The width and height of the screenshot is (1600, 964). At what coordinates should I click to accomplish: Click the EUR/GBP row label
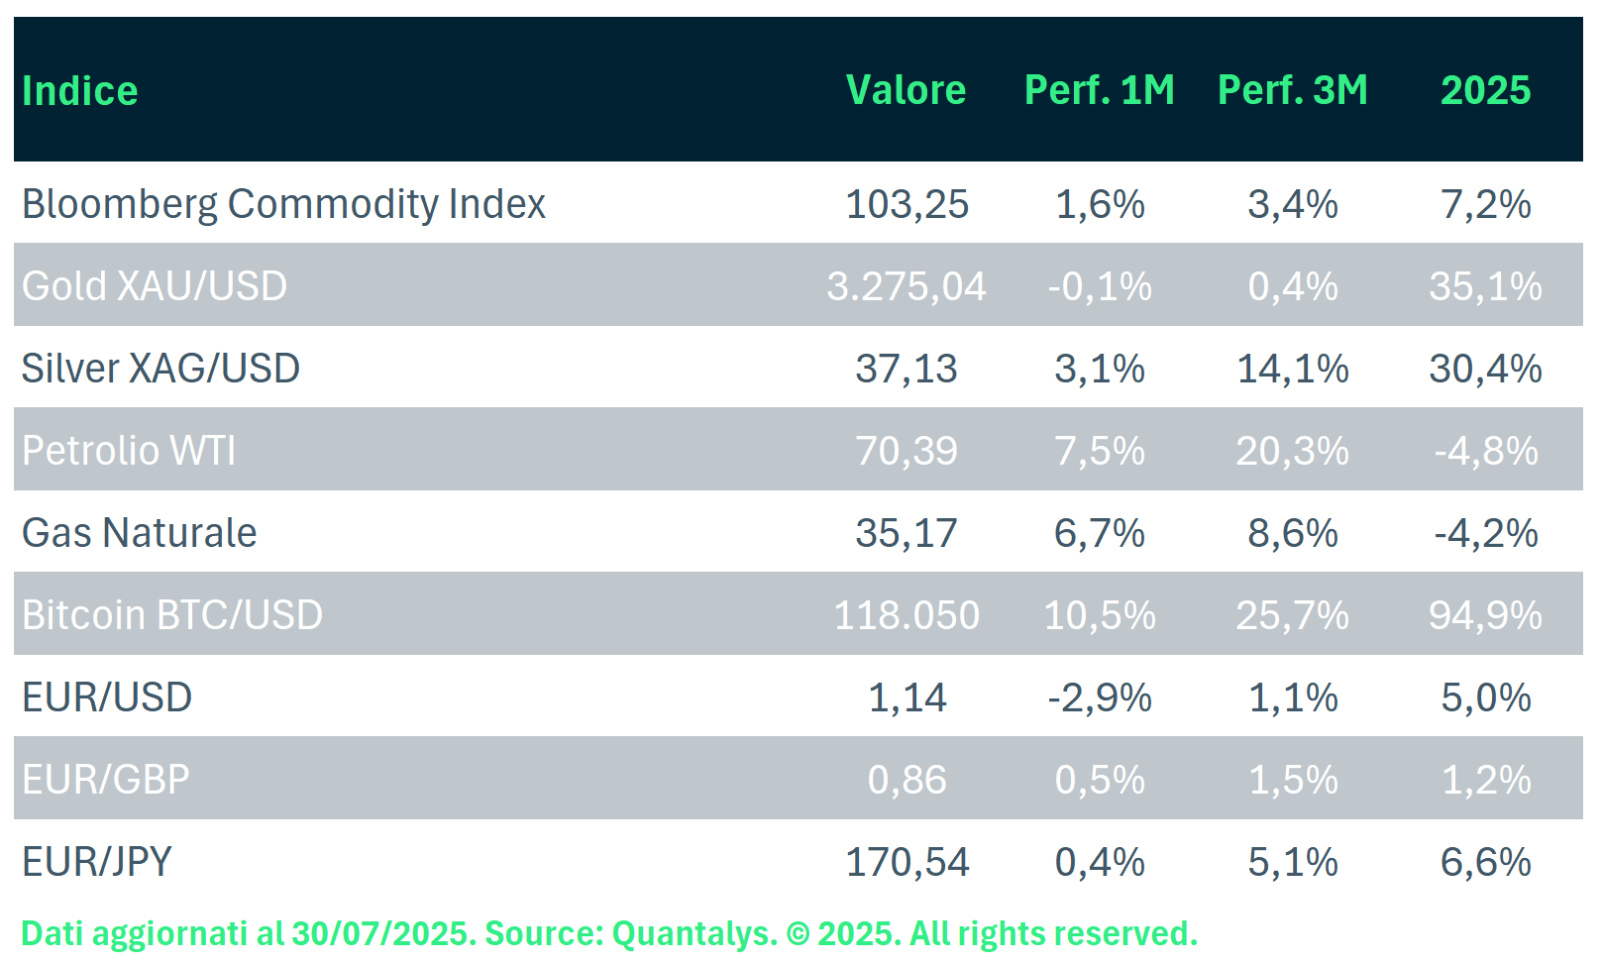coord(106,779)
